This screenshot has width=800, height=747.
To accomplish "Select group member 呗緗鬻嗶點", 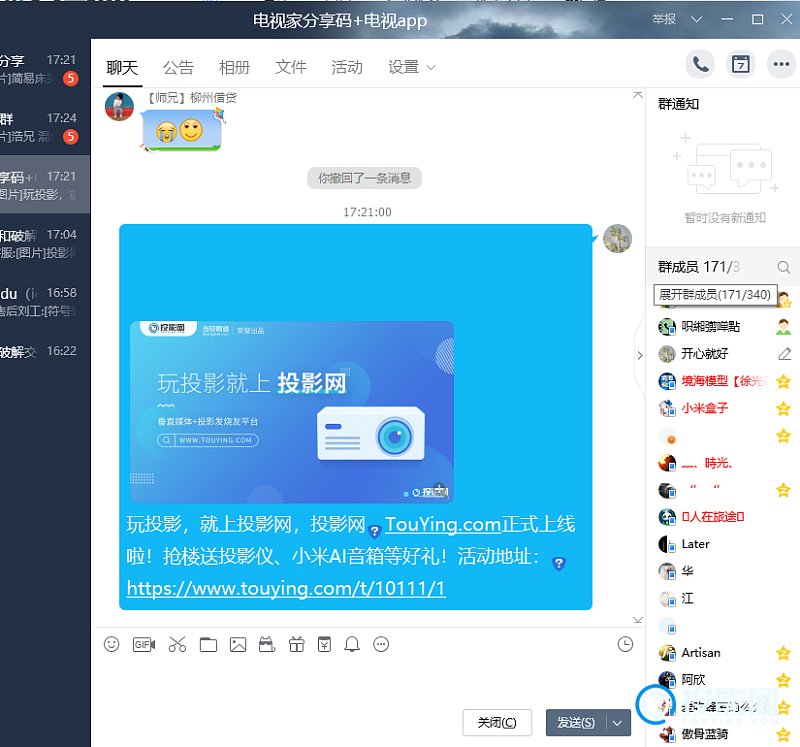I will [x=711, y=327].
